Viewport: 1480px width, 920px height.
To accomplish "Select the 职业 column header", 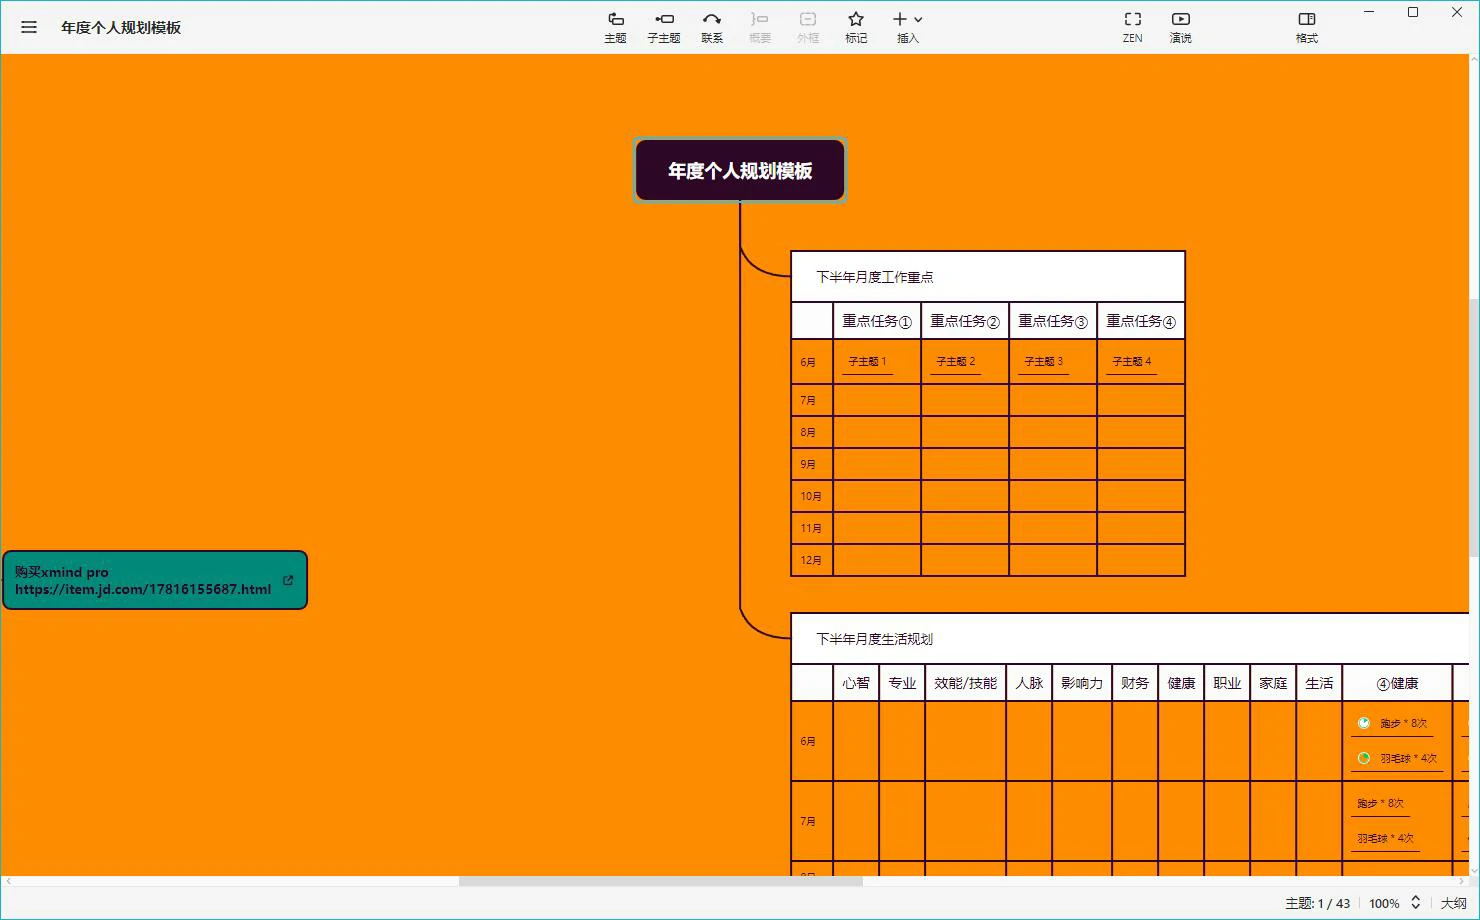I will click(1227, 683).
